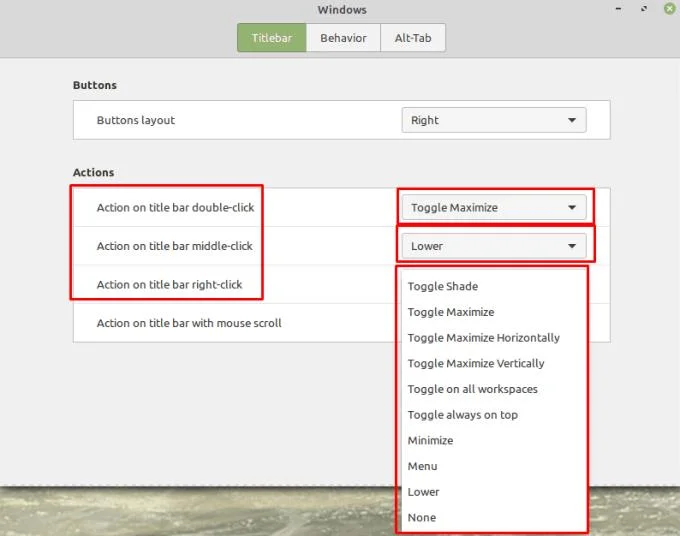
Task: Click the 'Action on title bar right-click' label
Action: pyautogui.click(x=169, y=284)
